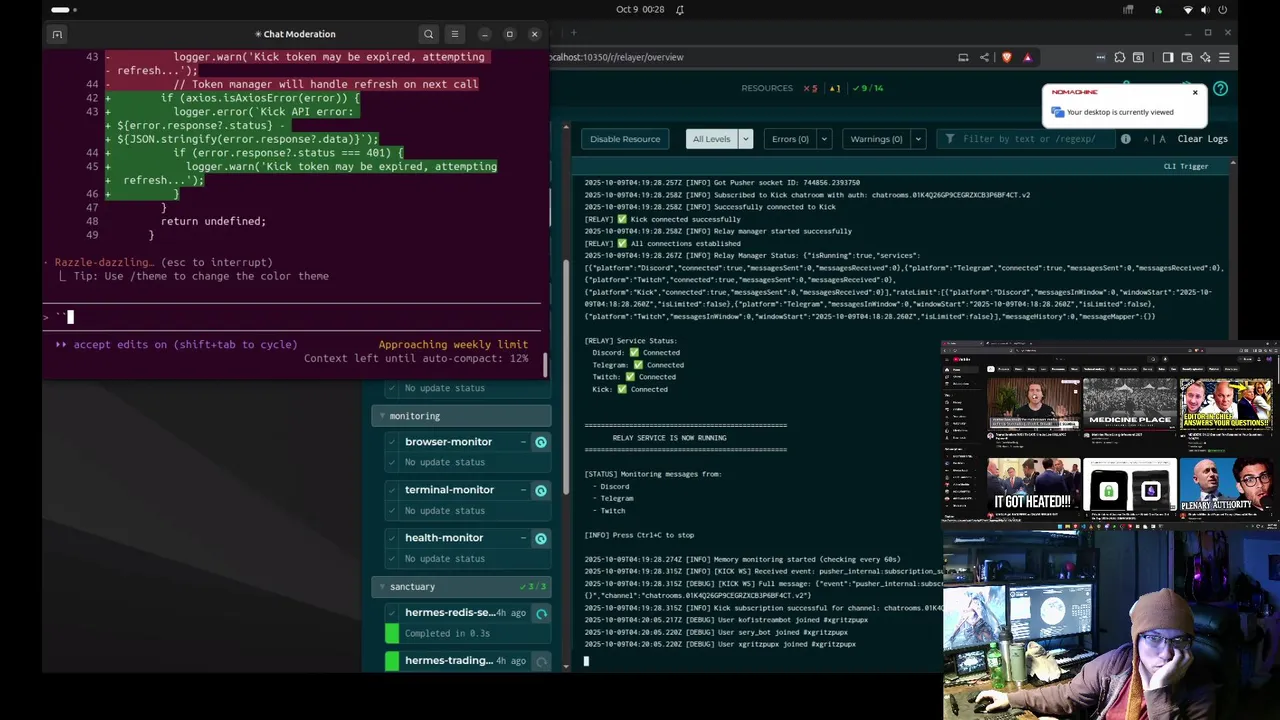Click the Brave Rewards triangle icon

[x=1027, y=57]
